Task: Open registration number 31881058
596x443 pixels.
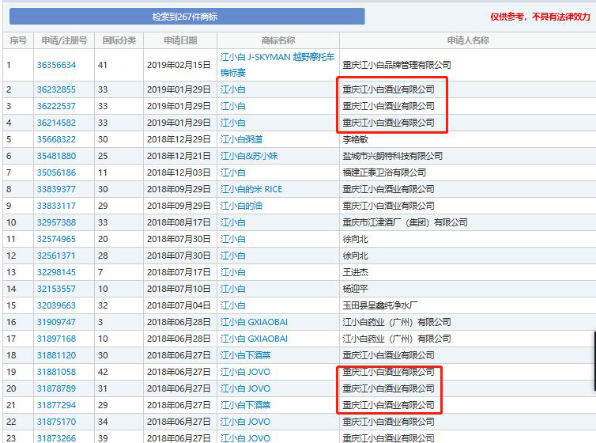Action: pos(56,372)
